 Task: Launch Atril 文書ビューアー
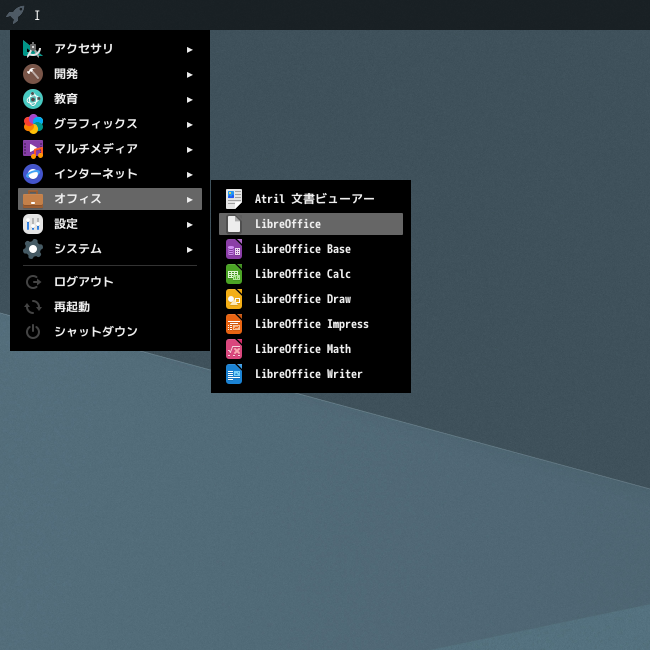click(311, 199)
